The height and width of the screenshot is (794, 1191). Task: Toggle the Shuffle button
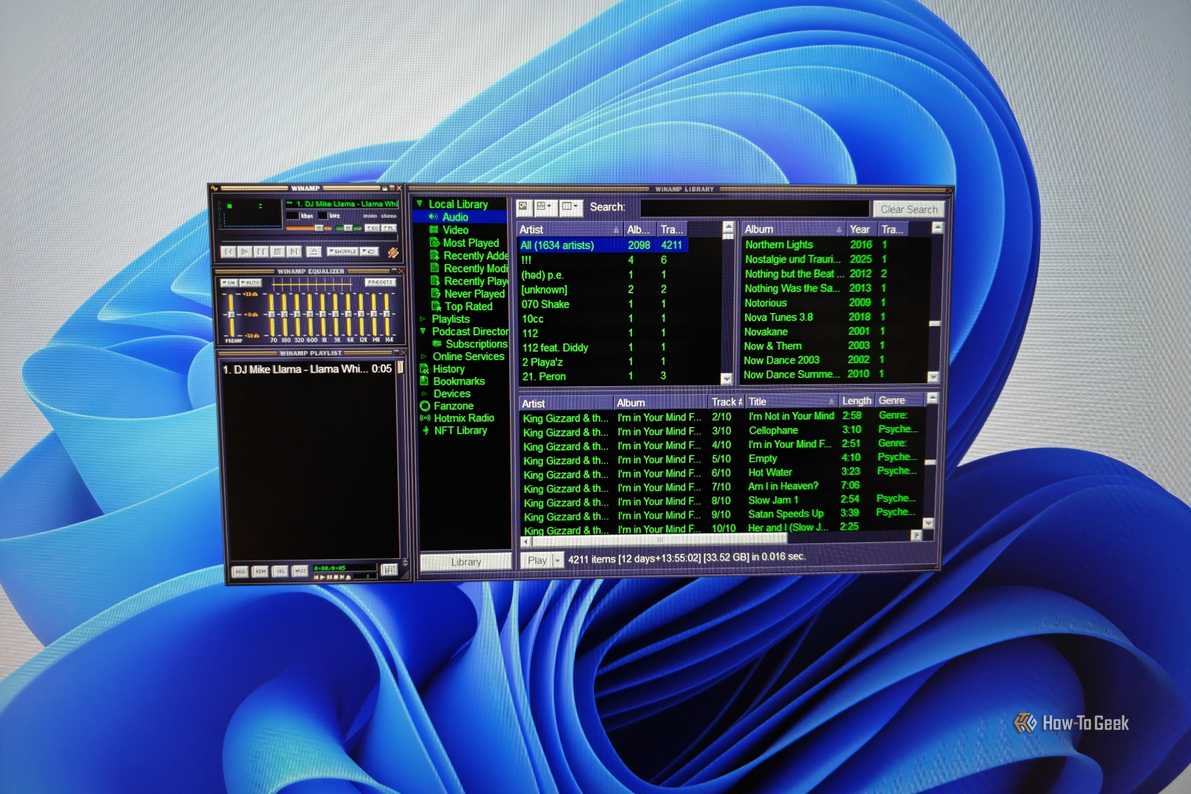[343, 251]
